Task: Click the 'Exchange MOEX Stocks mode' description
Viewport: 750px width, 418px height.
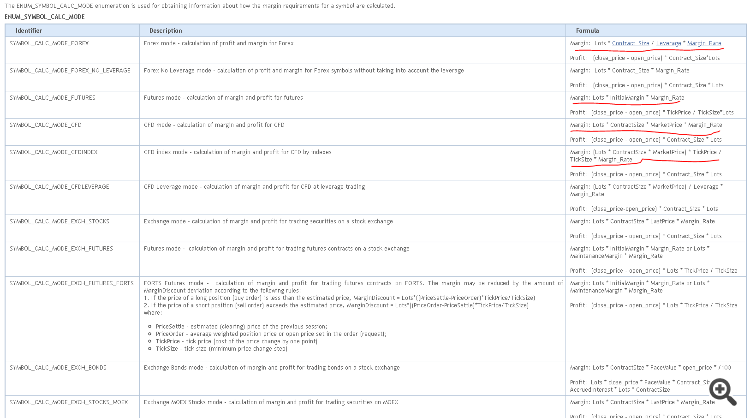Action: [x=271, y=402]
